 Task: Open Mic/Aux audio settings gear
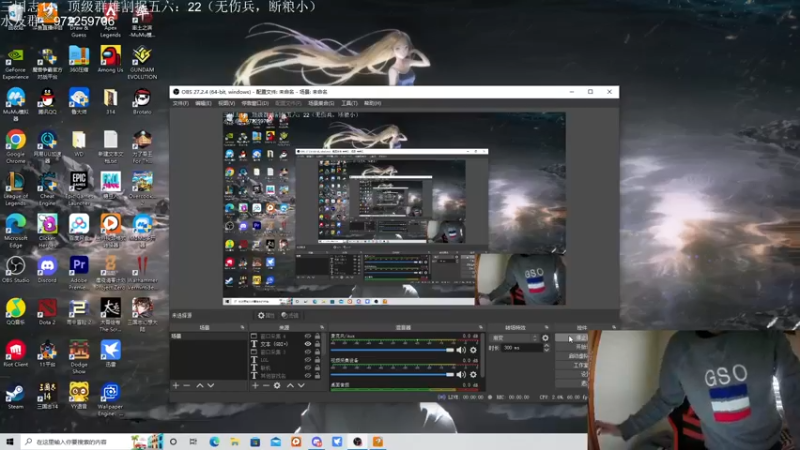473,350
